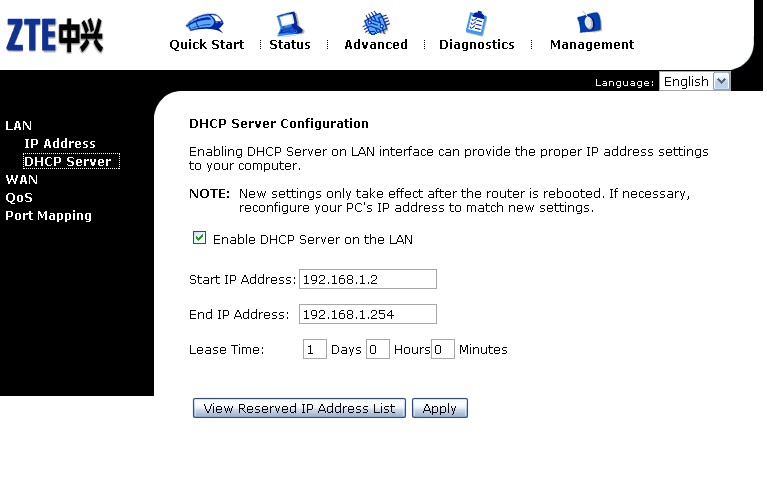Viewport: 767px width, 485px height.
Task: Click the Quick Start car icon
Action: tap(205, 22)
